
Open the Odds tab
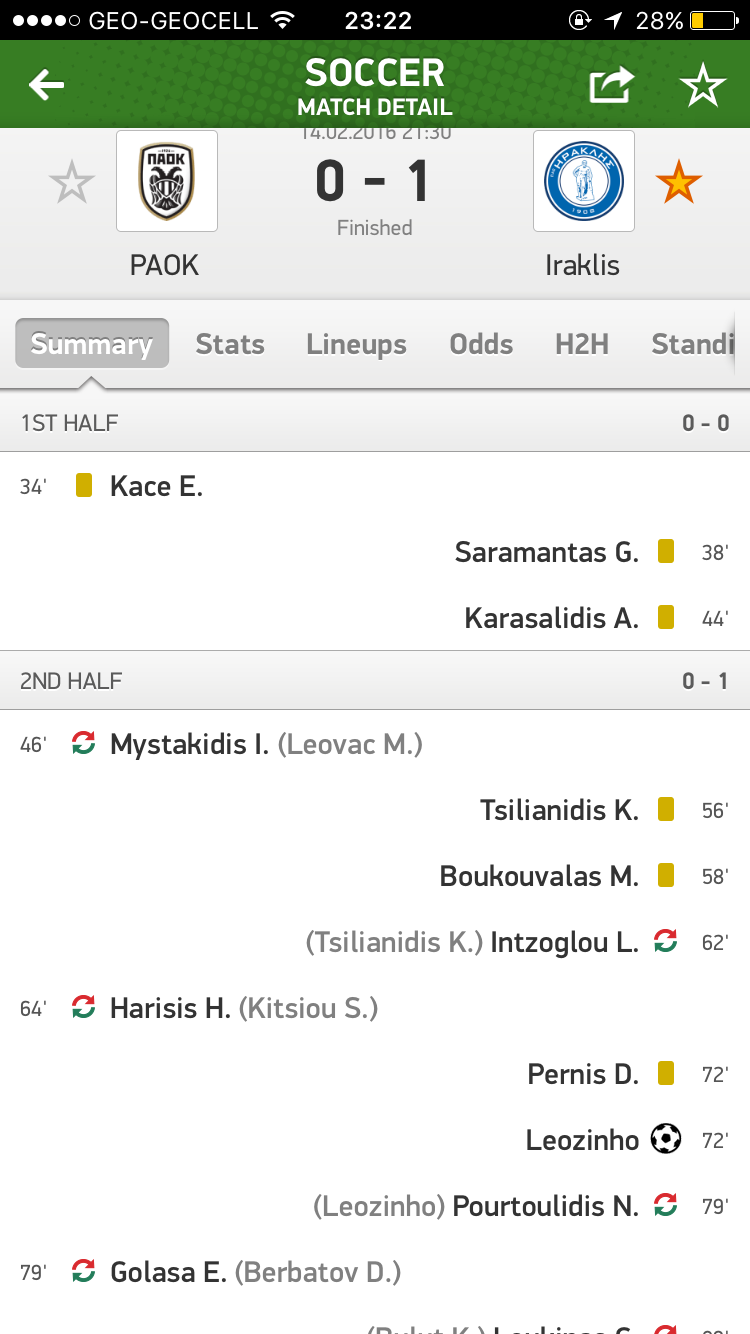481,344
